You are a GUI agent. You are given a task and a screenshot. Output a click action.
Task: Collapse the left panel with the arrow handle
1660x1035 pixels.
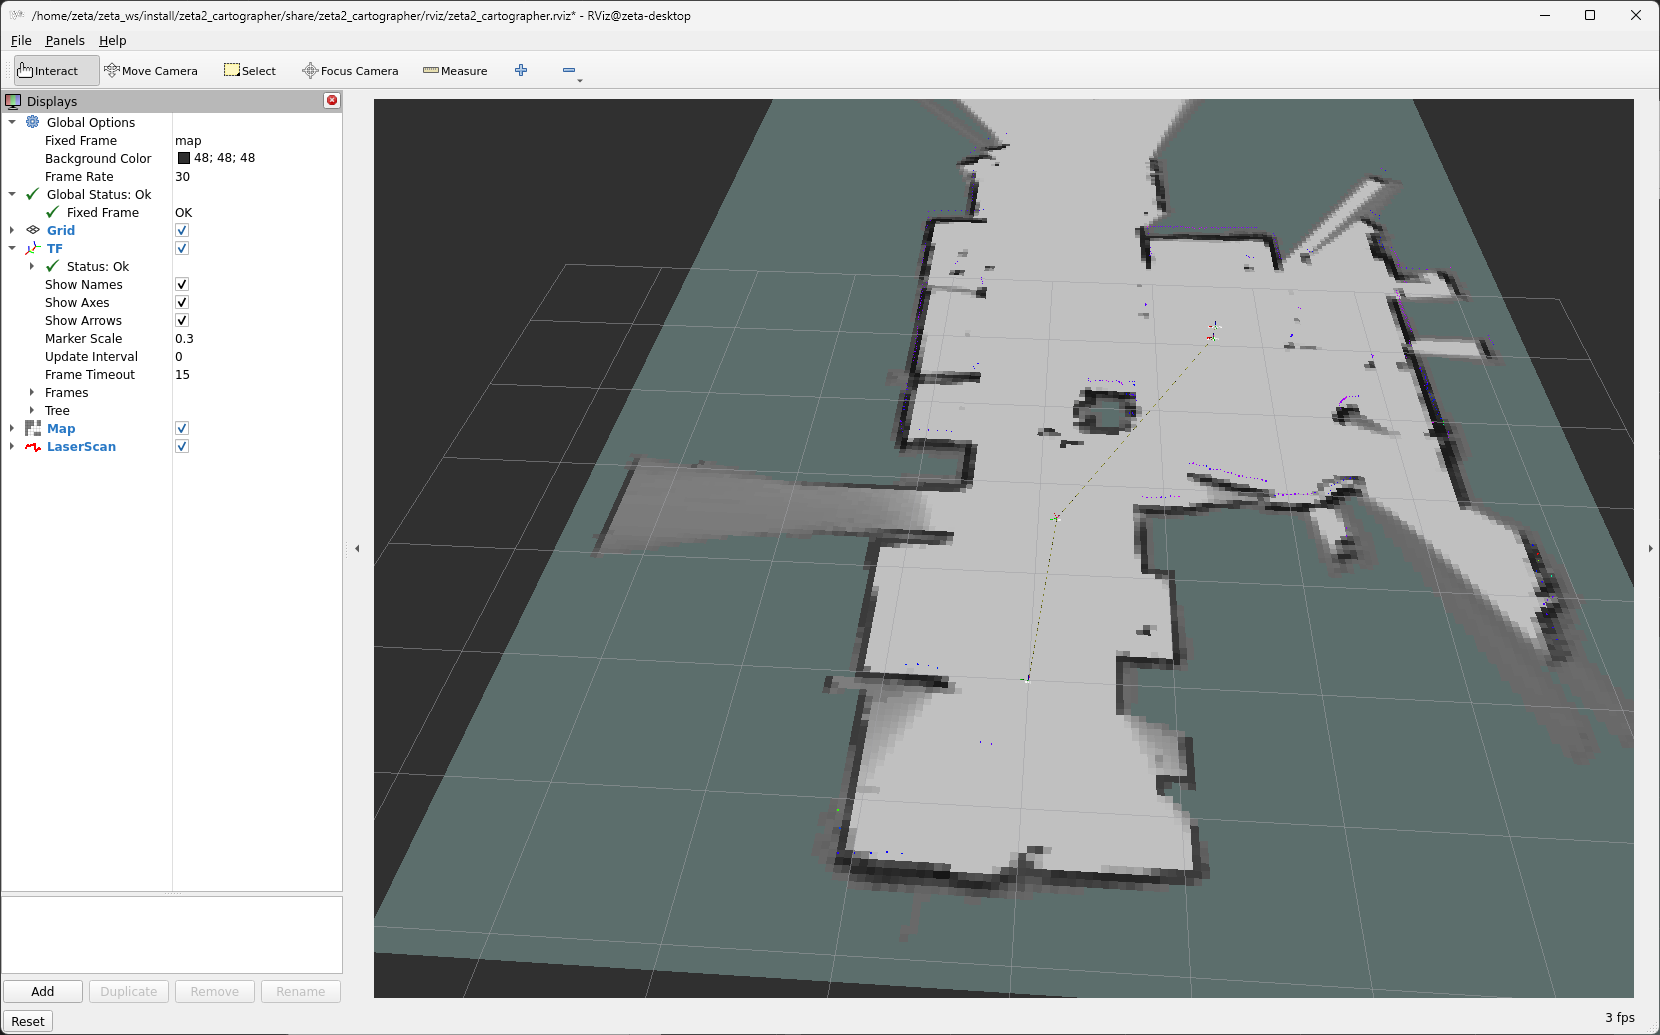(x=357, y=548)
